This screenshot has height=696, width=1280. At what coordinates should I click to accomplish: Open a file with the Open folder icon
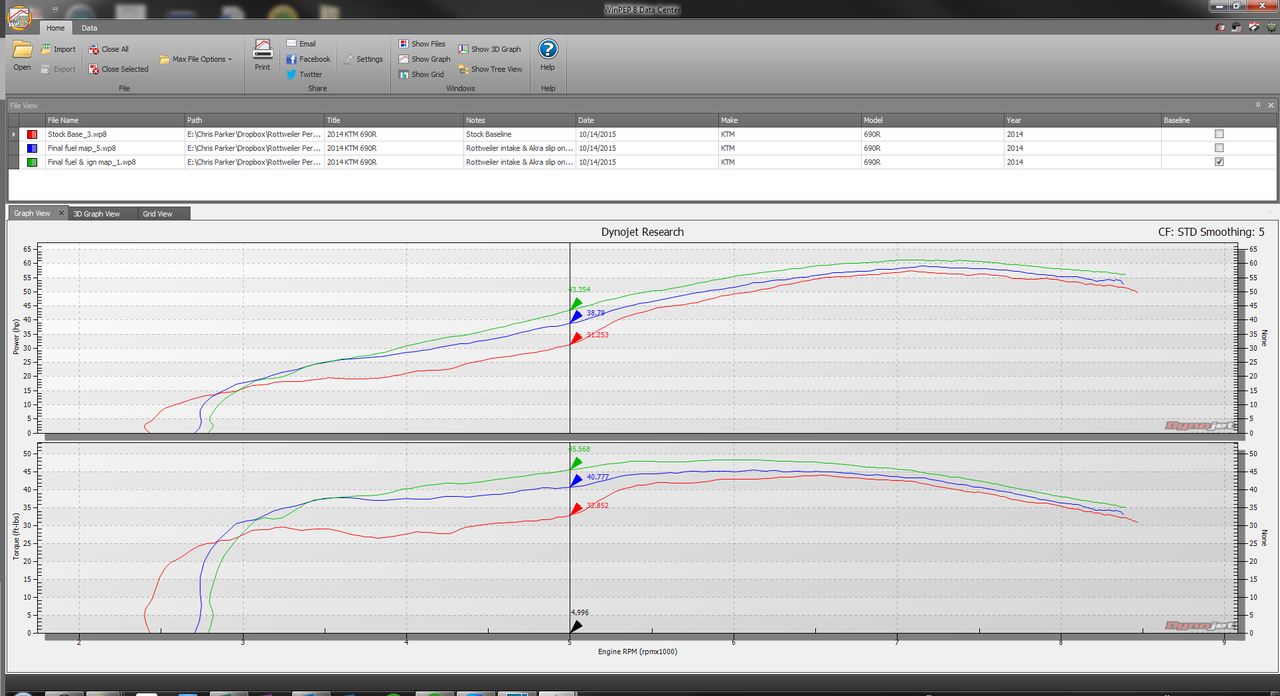(x=22, y=55)
